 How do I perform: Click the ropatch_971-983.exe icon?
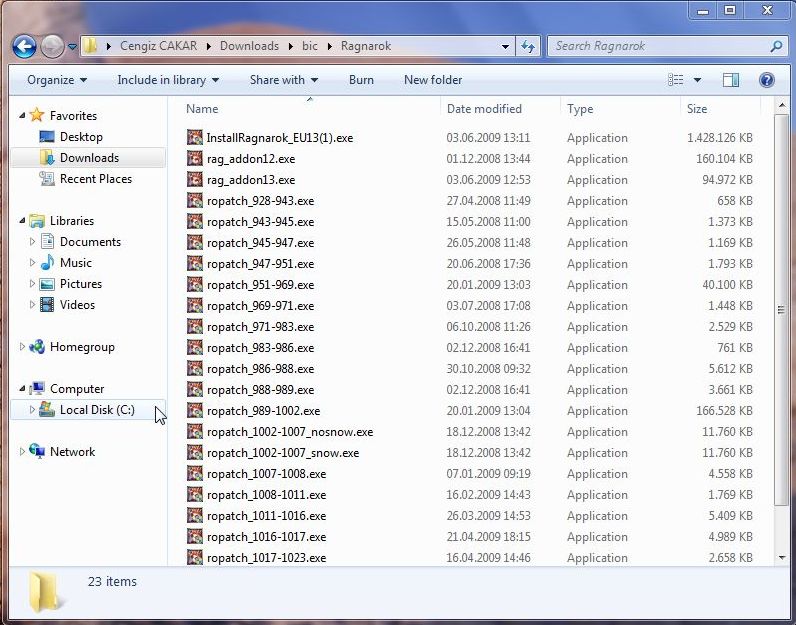tap(195, 326)
